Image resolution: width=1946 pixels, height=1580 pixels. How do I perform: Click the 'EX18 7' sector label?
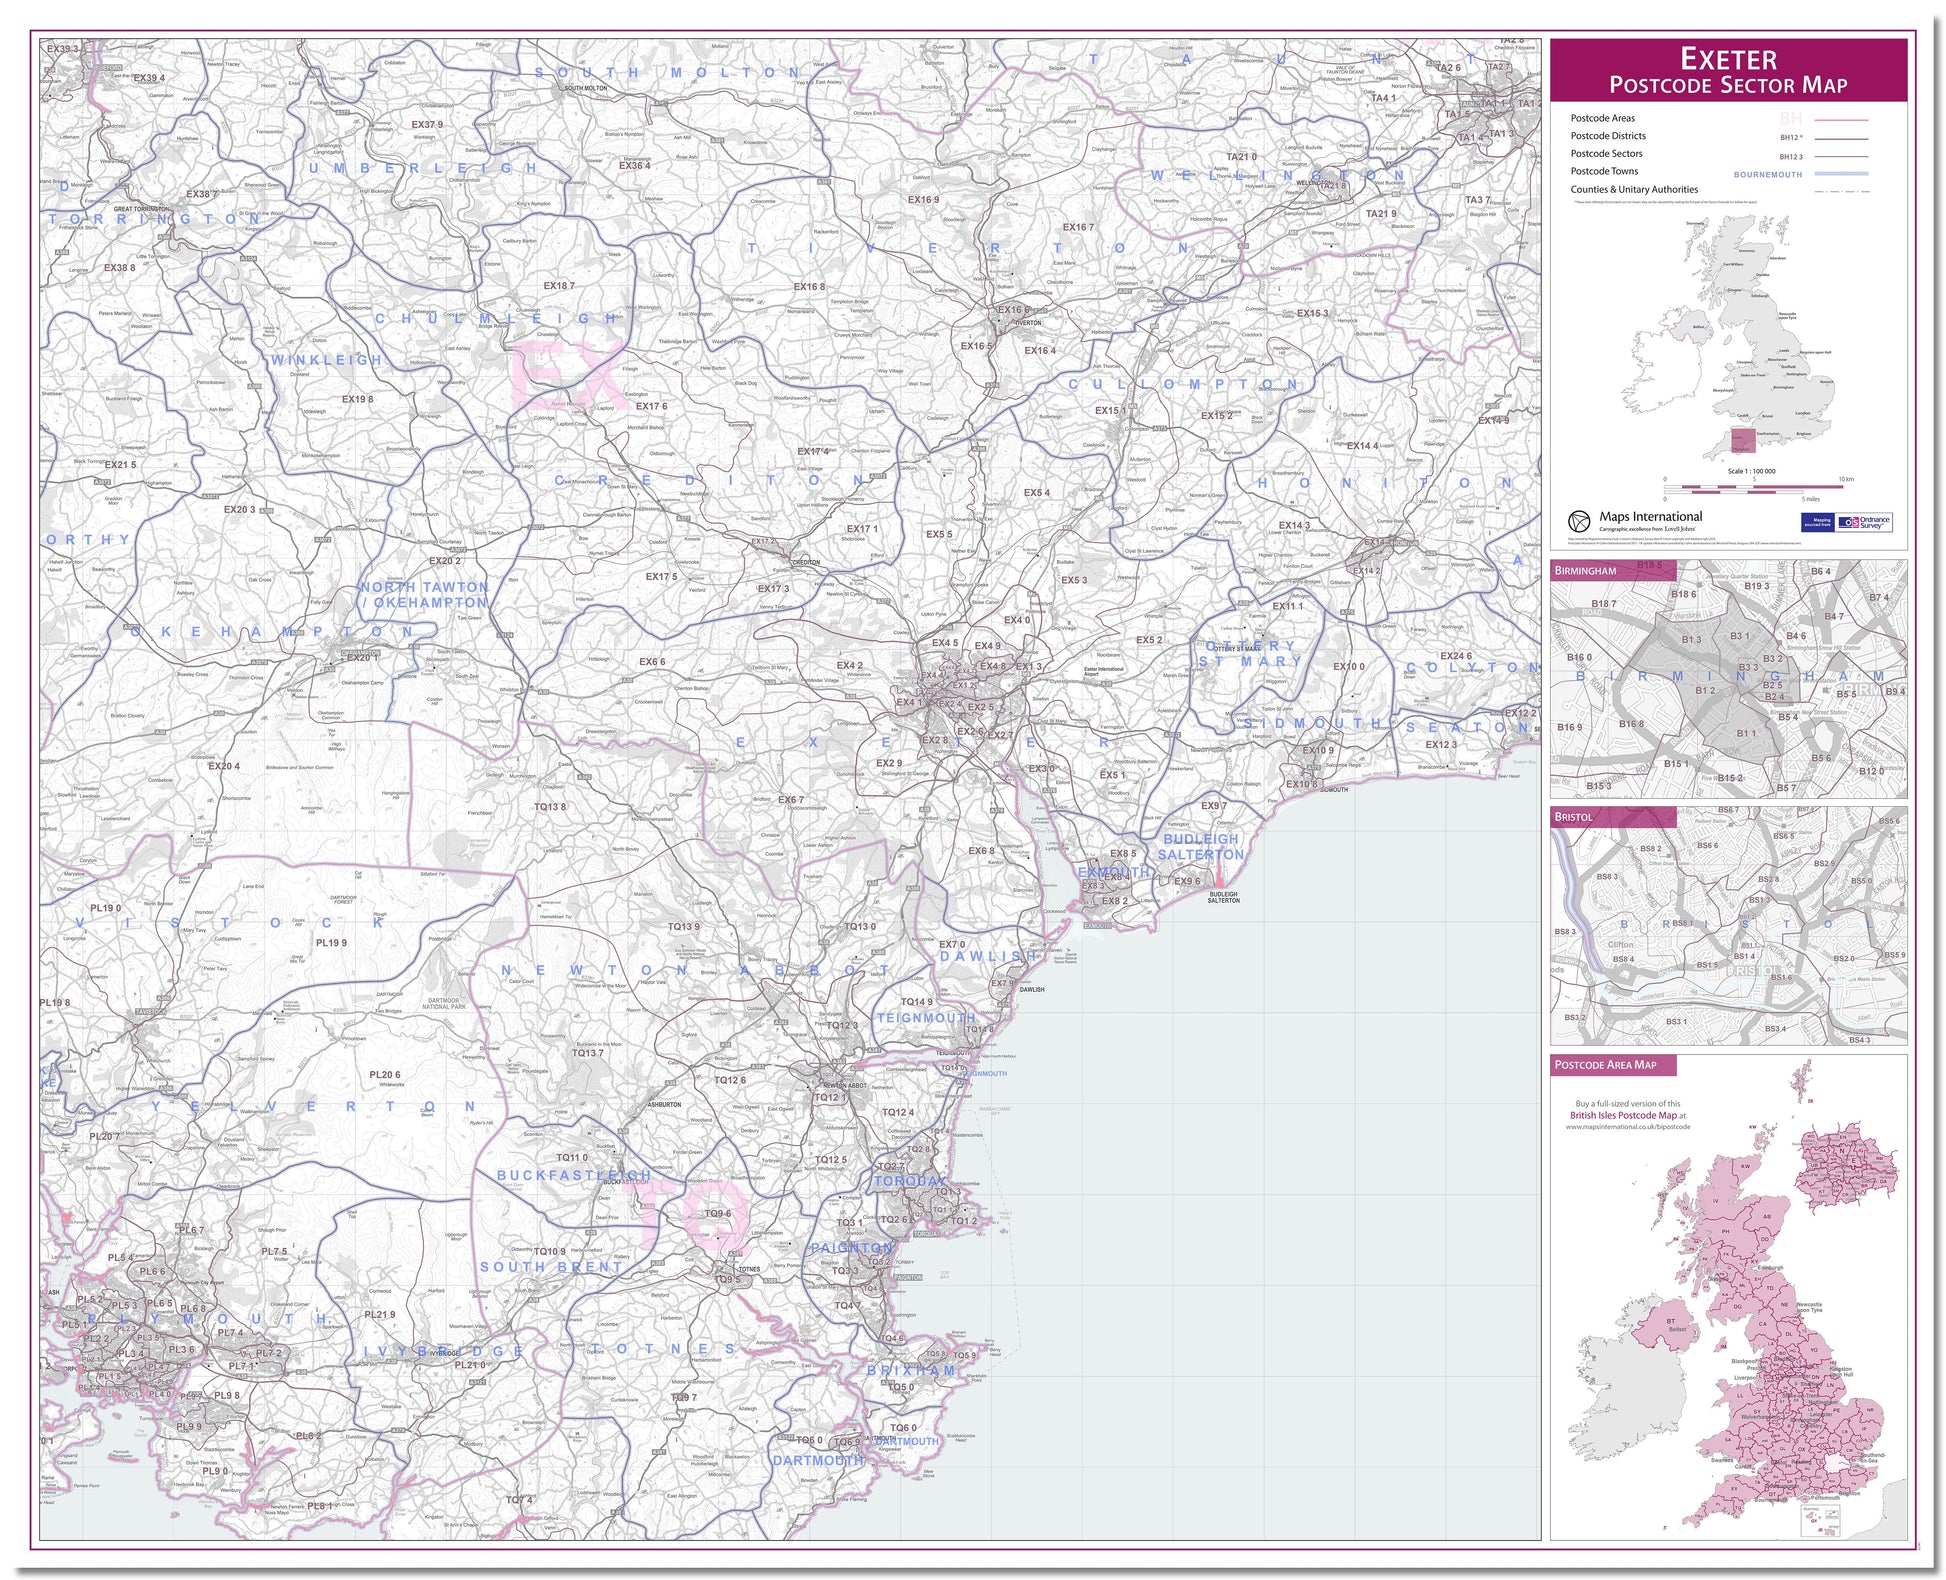(x=559, y=286)
